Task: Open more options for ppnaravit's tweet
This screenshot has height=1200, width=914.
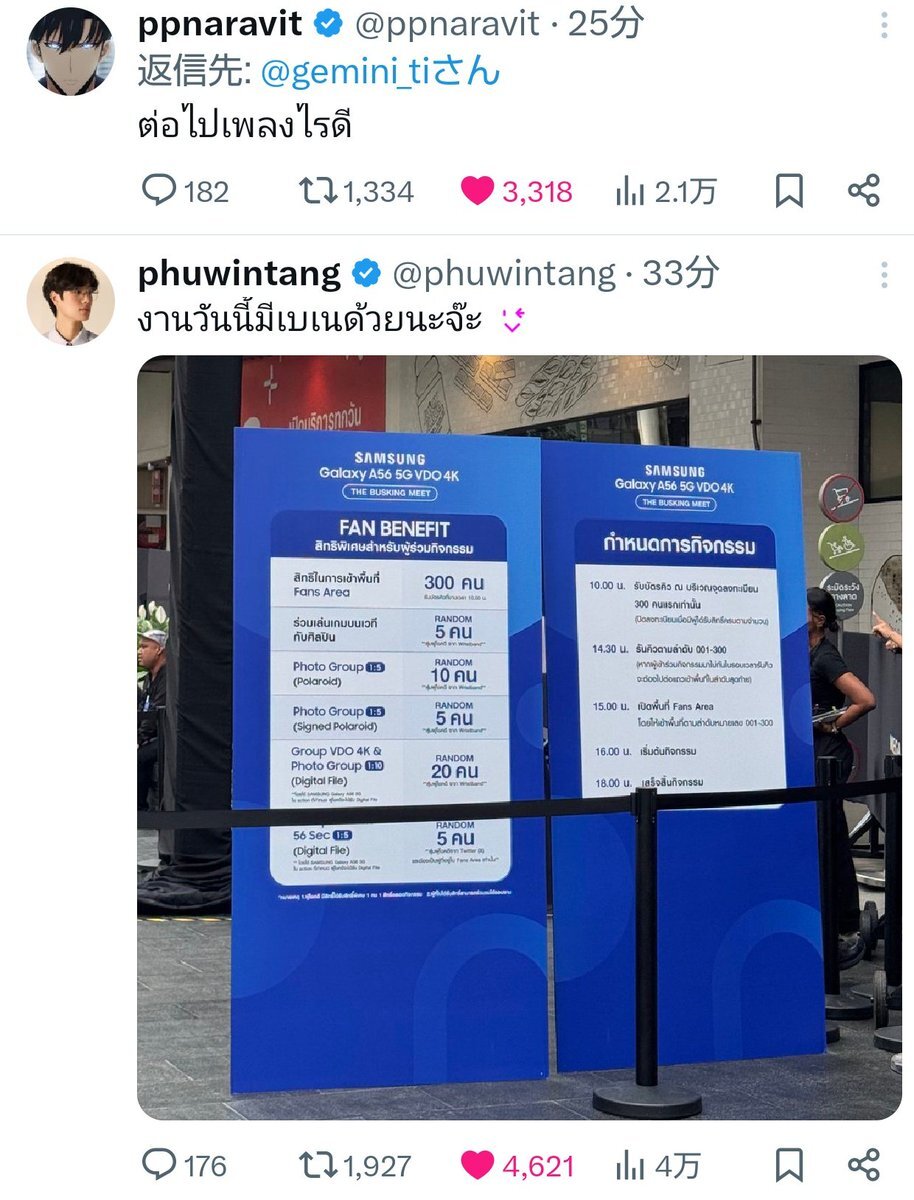Action: 883,26
